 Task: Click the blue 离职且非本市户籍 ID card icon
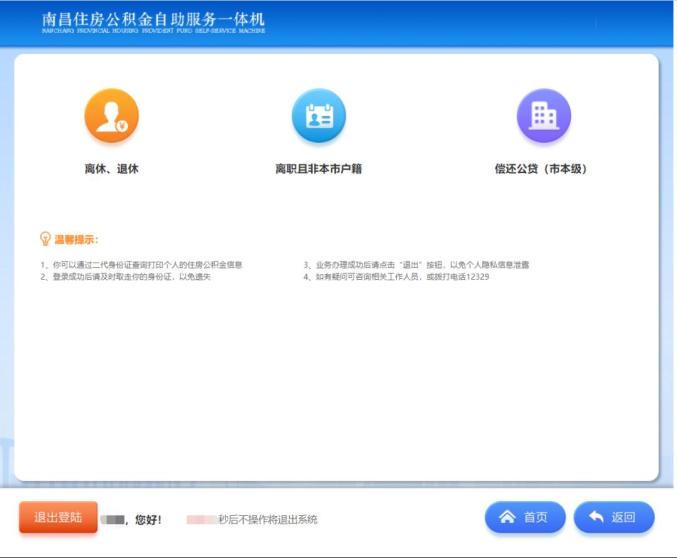pos(318,117)
